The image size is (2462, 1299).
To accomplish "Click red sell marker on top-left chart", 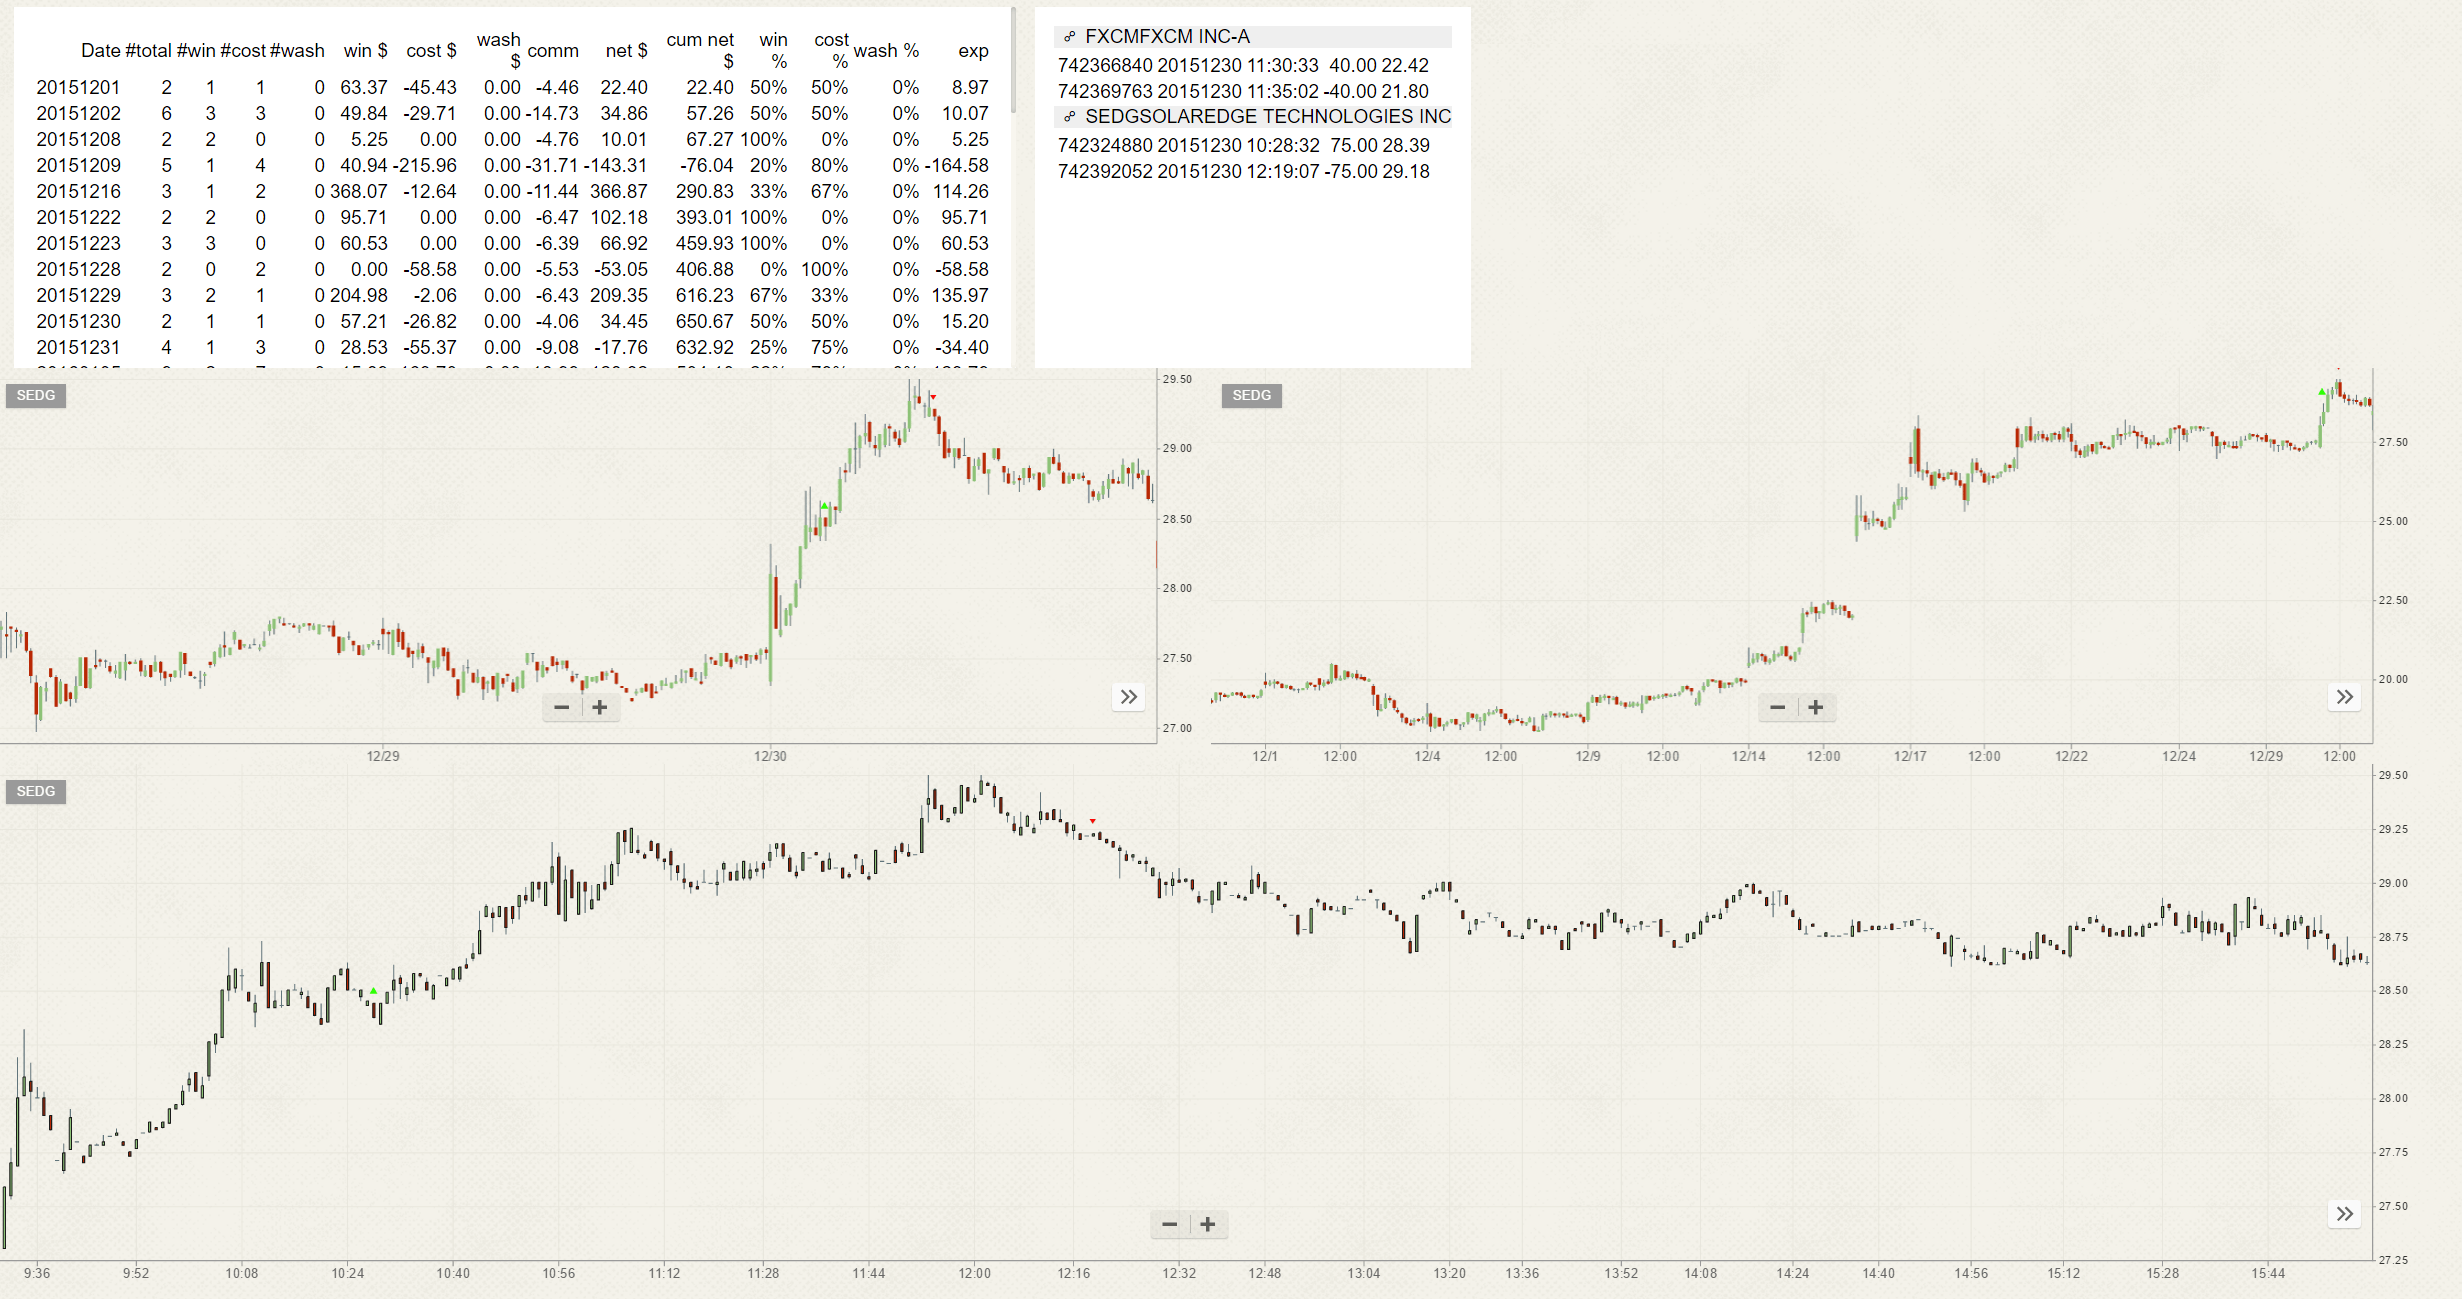I will pos(933,397).
